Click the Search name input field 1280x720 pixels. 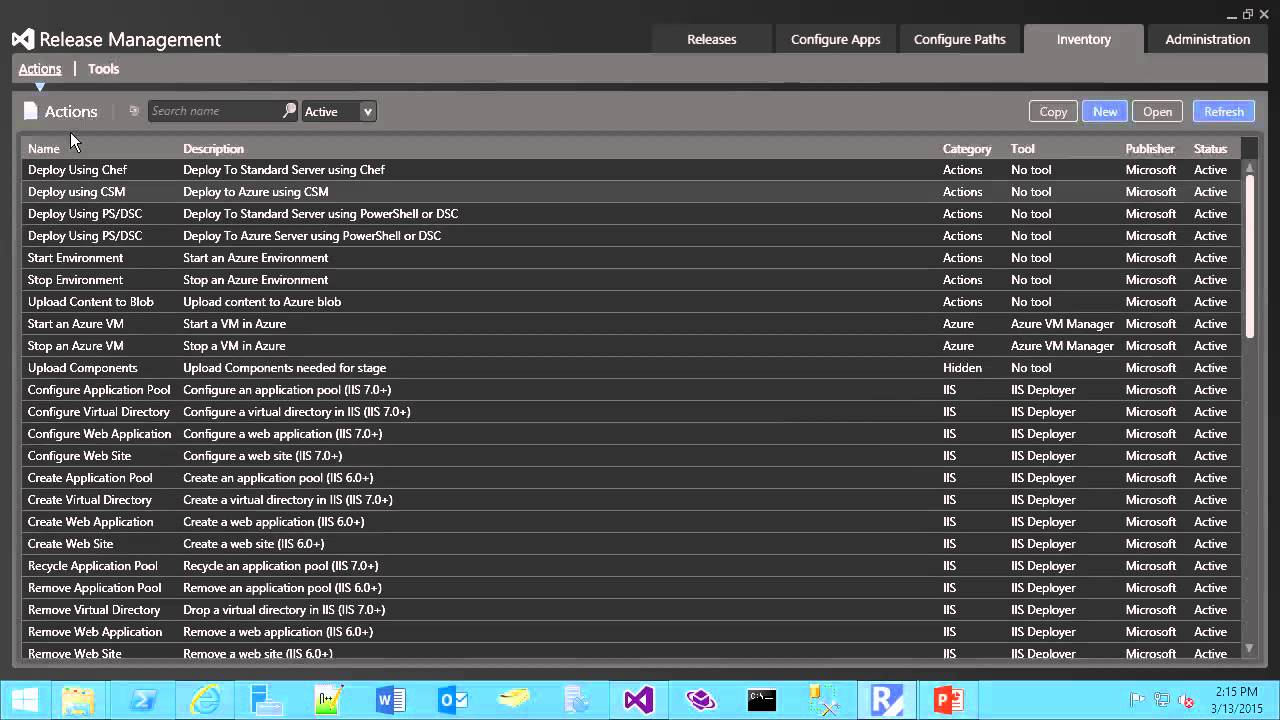pos(214,111)
